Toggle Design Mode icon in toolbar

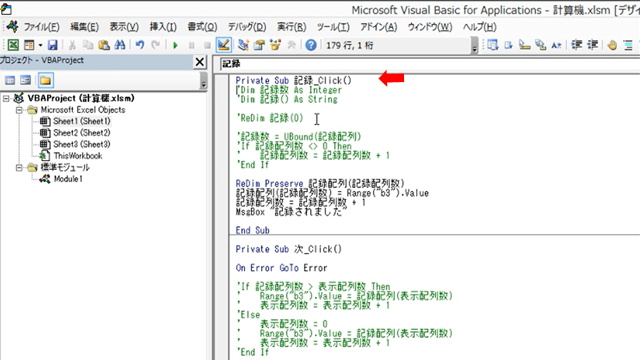pos(223,45)
